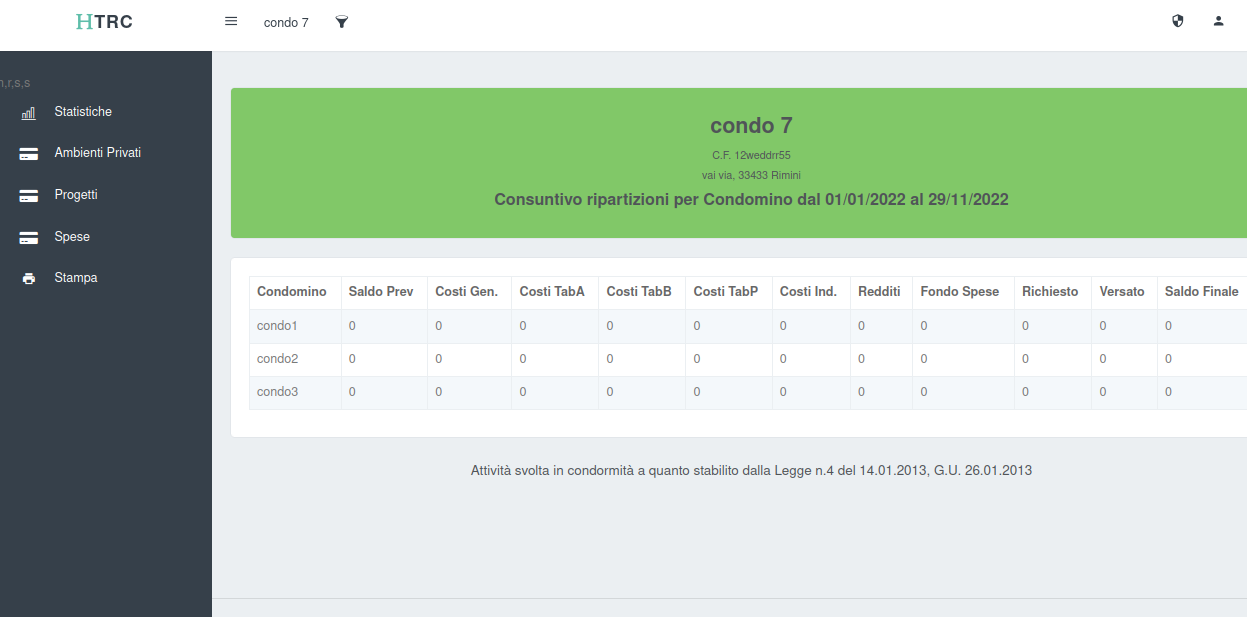Select Progetti from the sidebar

click(x=76, y=195)
